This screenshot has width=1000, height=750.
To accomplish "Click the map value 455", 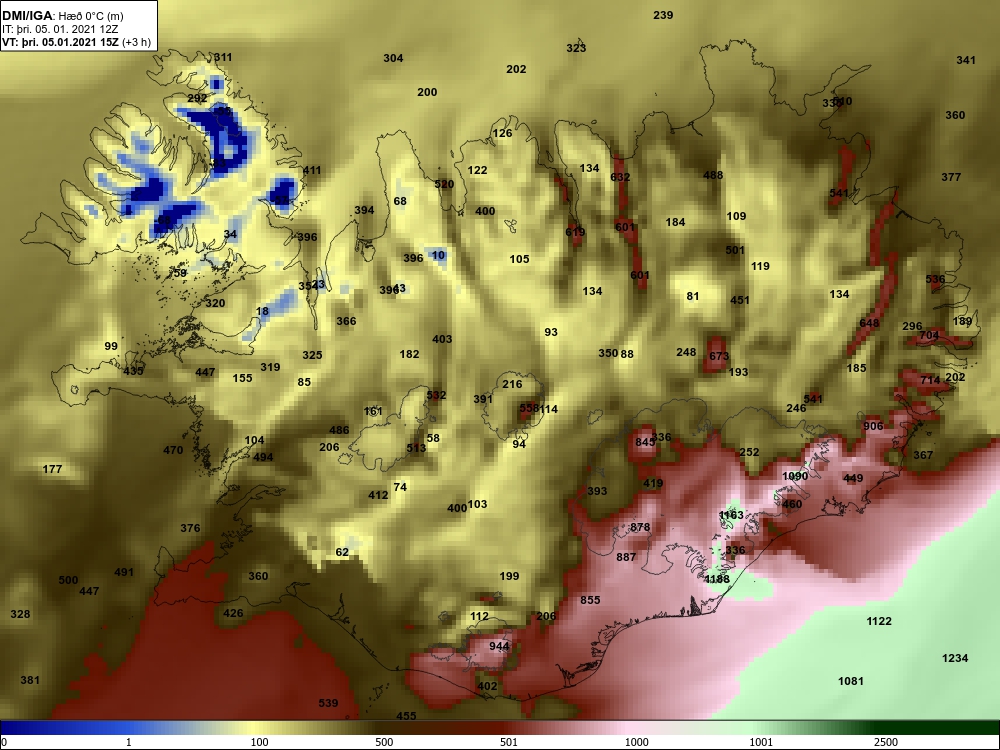I will tap(406, 716).
